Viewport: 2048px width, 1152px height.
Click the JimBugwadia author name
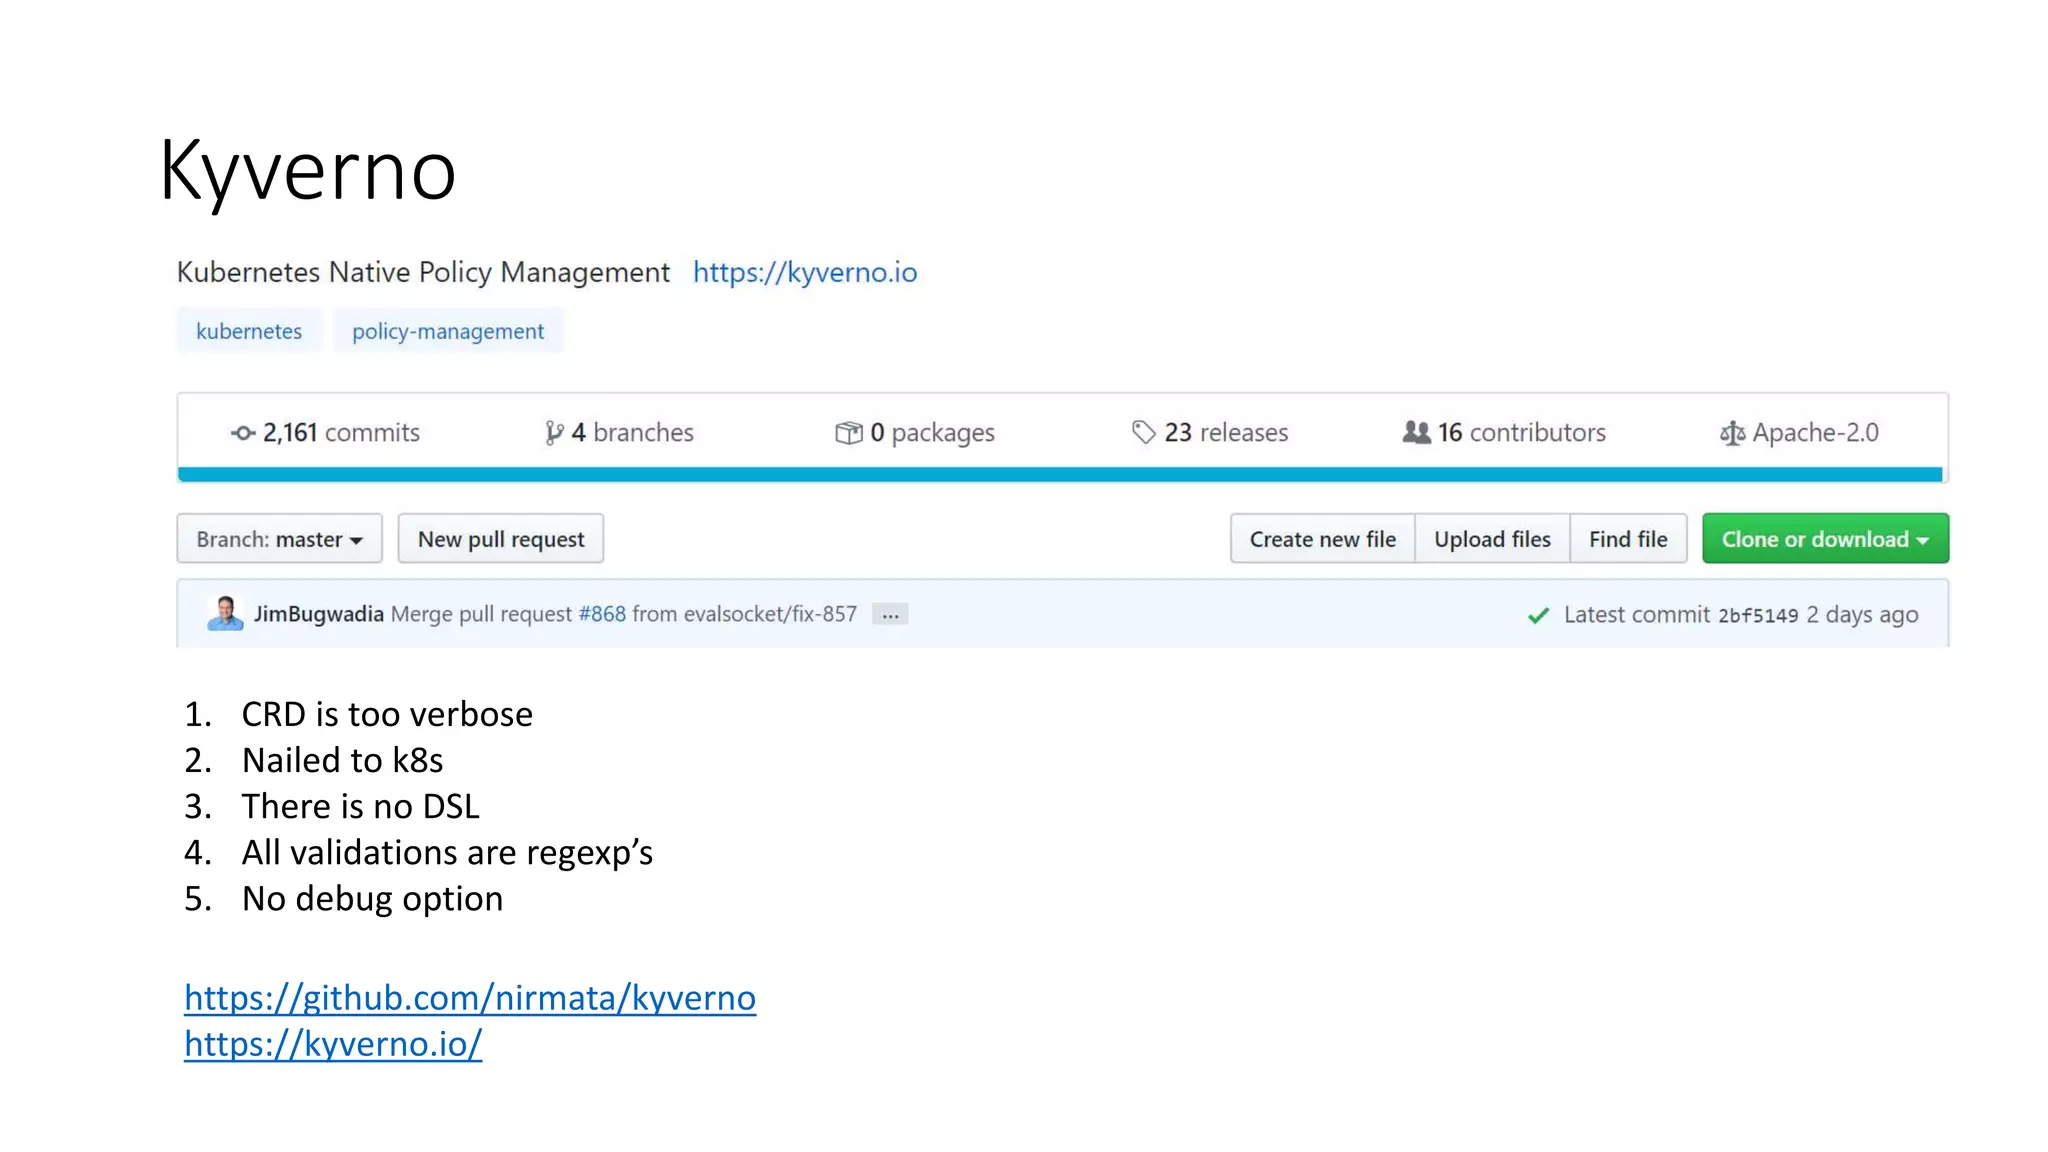[318, 614]
